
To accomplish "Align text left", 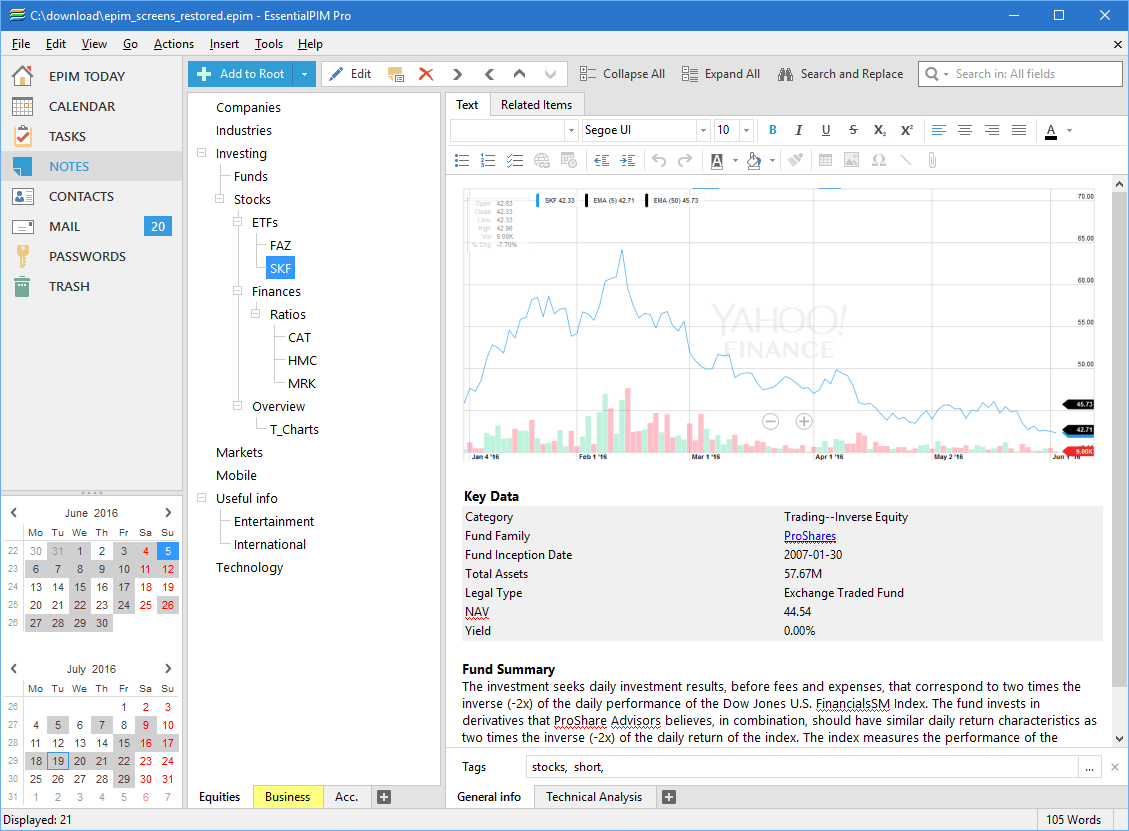I will click(938, 130).
